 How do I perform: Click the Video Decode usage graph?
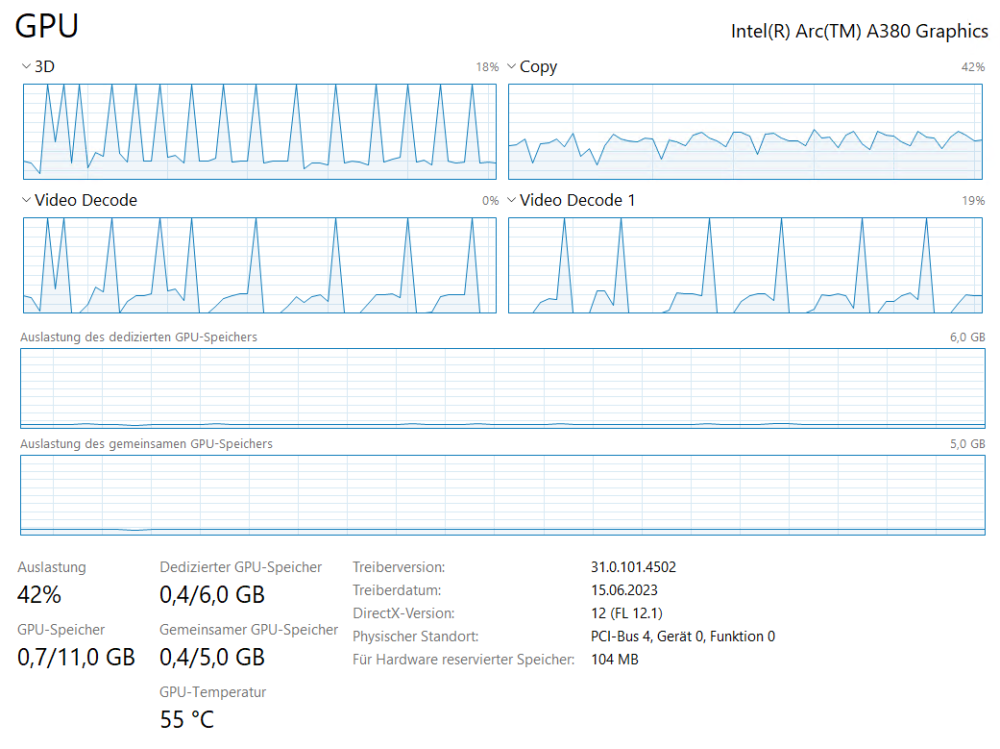click(260, 265)
